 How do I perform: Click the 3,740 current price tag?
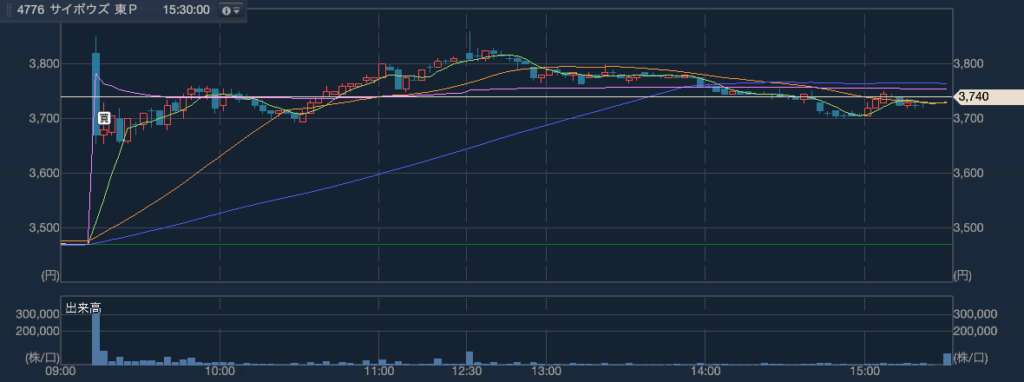[x=987, y=97]
